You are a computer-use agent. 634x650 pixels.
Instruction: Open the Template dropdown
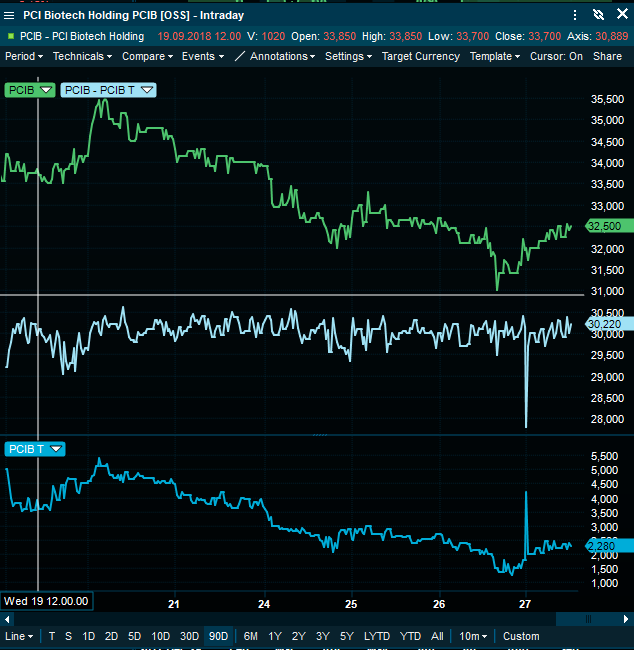[495, 56]
